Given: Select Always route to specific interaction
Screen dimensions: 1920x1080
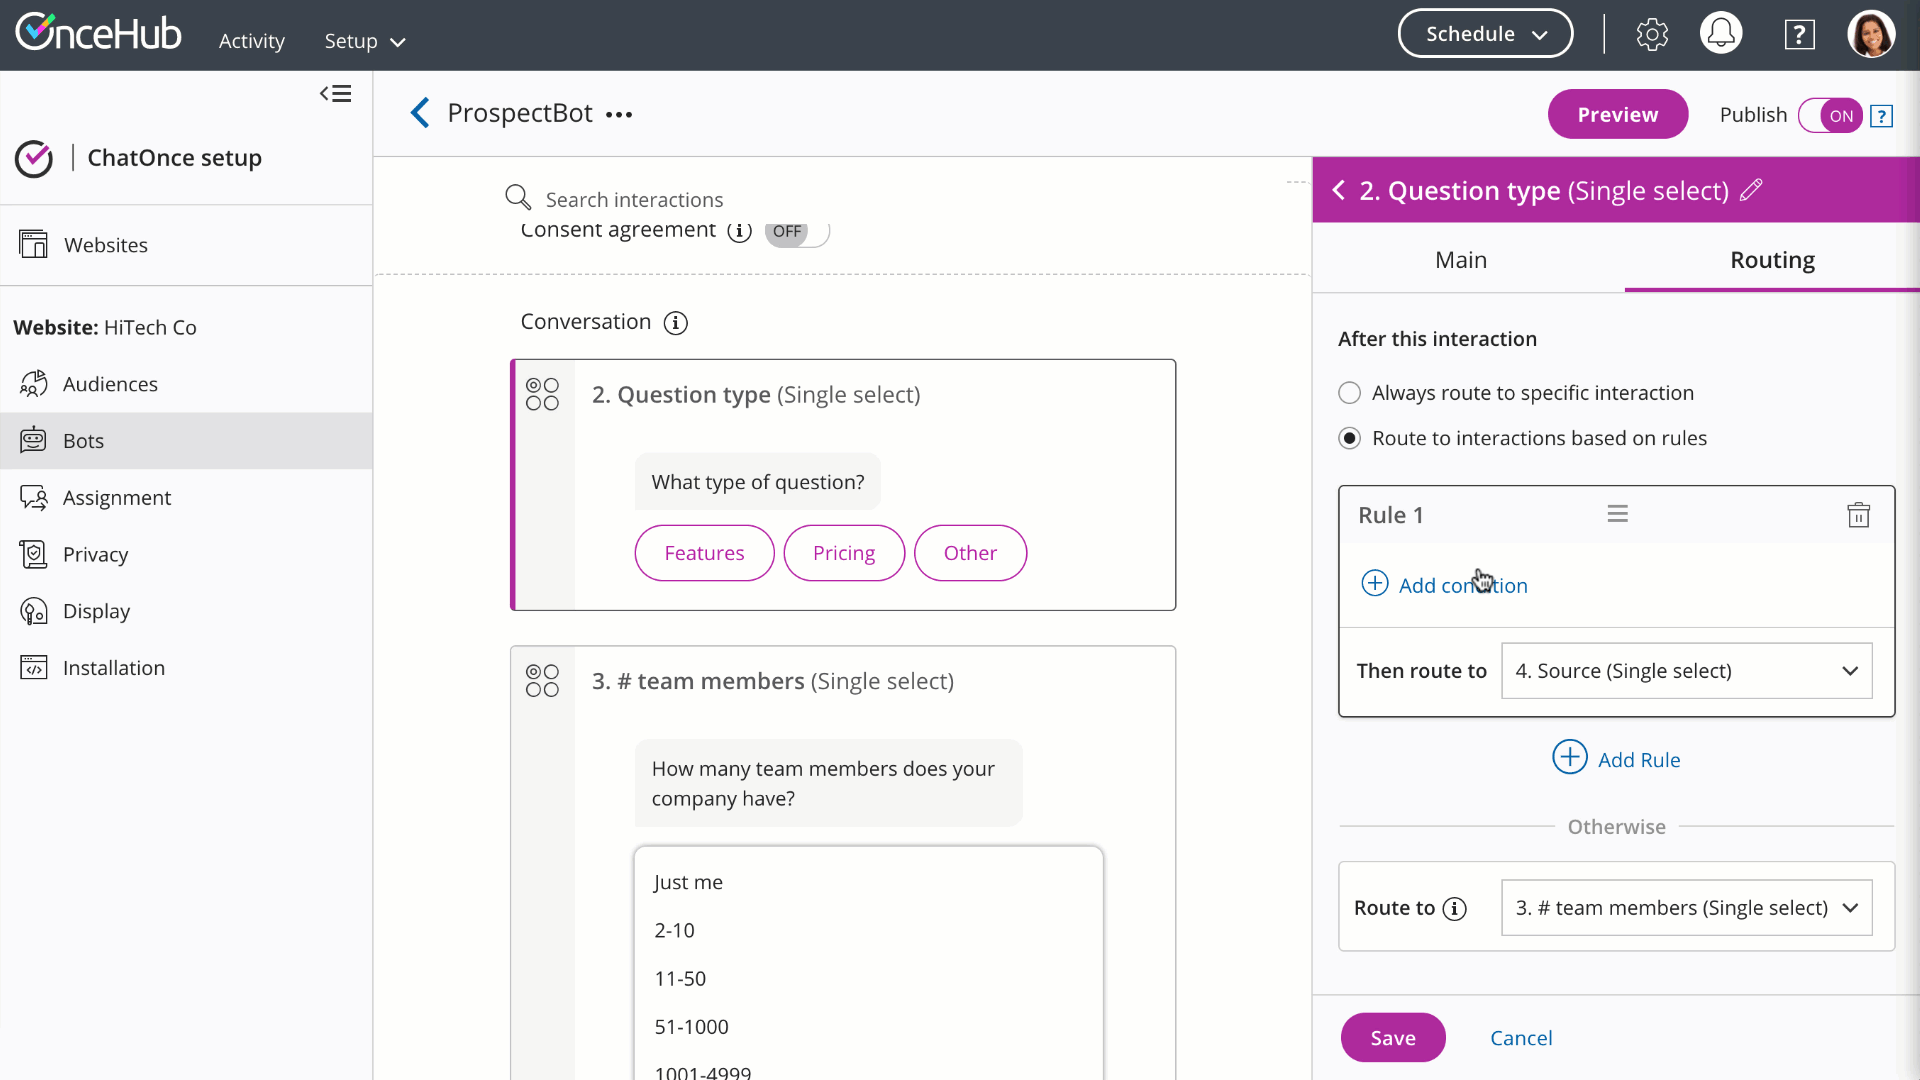Looking at the screenshot, I should 1349,393.
